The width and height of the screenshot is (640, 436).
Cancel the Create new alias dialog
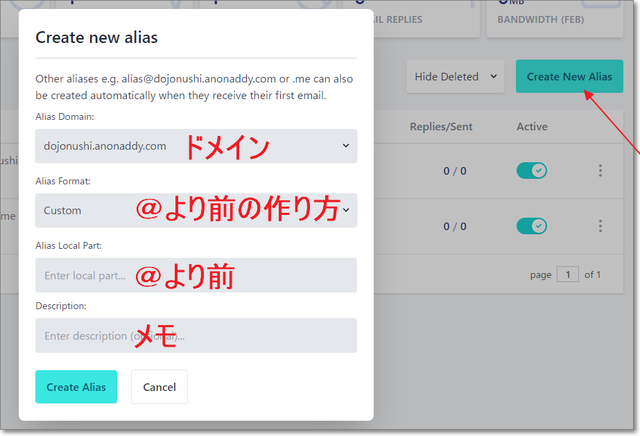click(159, 387)
